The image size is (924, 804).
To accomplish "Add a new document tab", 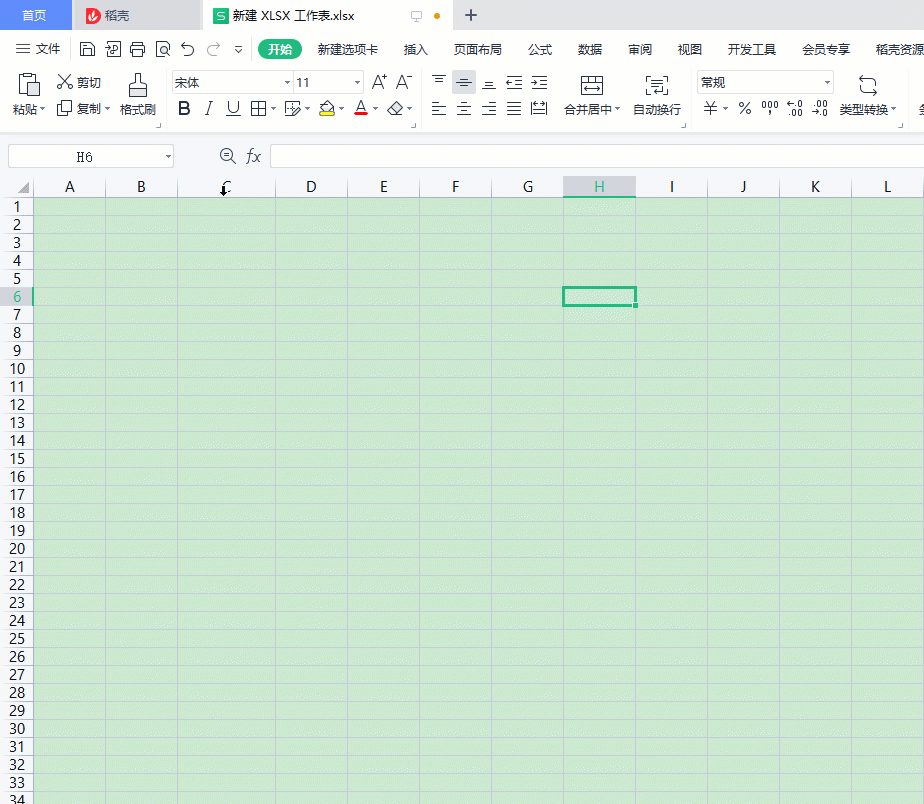I will pos(470,15).
